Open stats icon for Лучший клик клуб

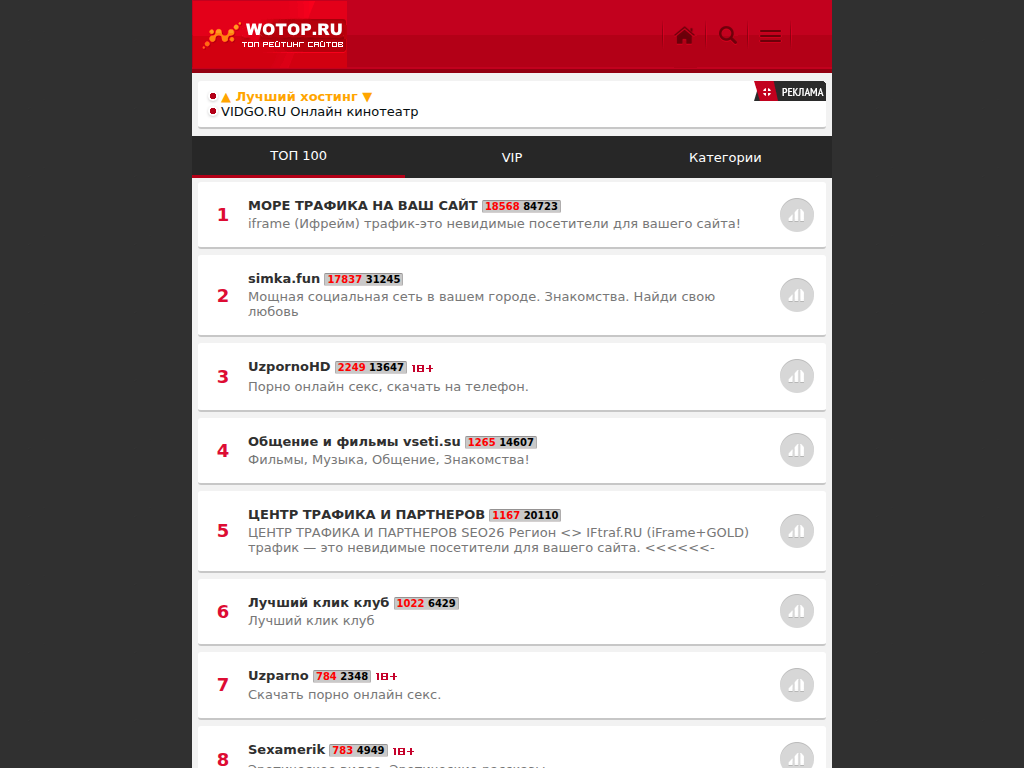click(796, 611)
